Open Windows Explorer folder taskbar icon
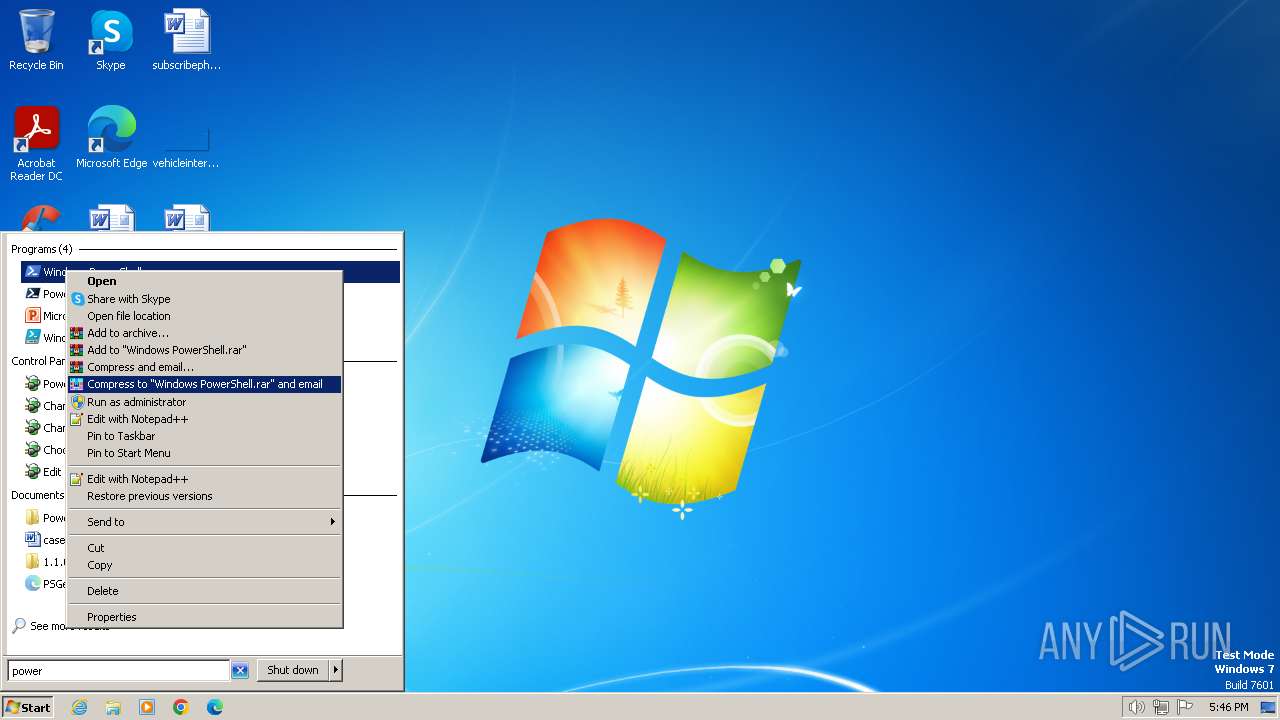This screenshot has height=720, width=1280. [x=113, y=707]
